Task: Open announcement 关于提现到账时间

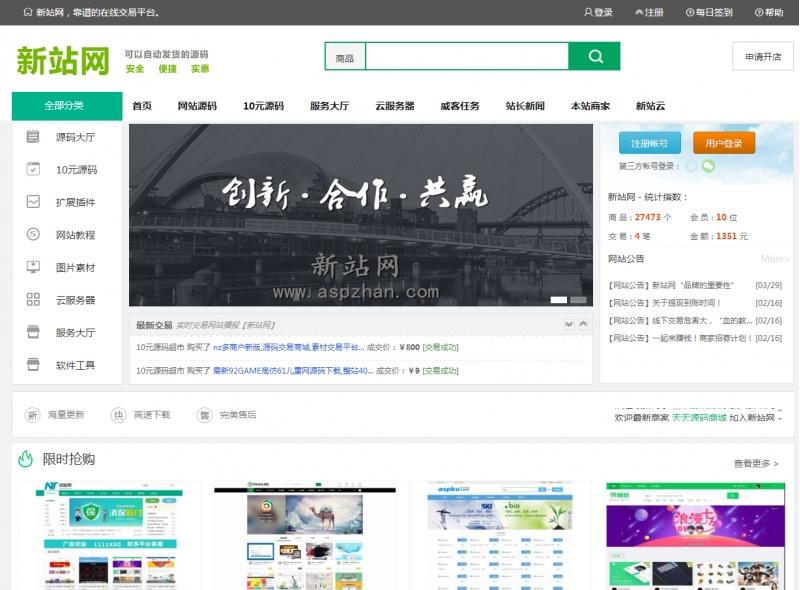Action: tap(664, 303)
